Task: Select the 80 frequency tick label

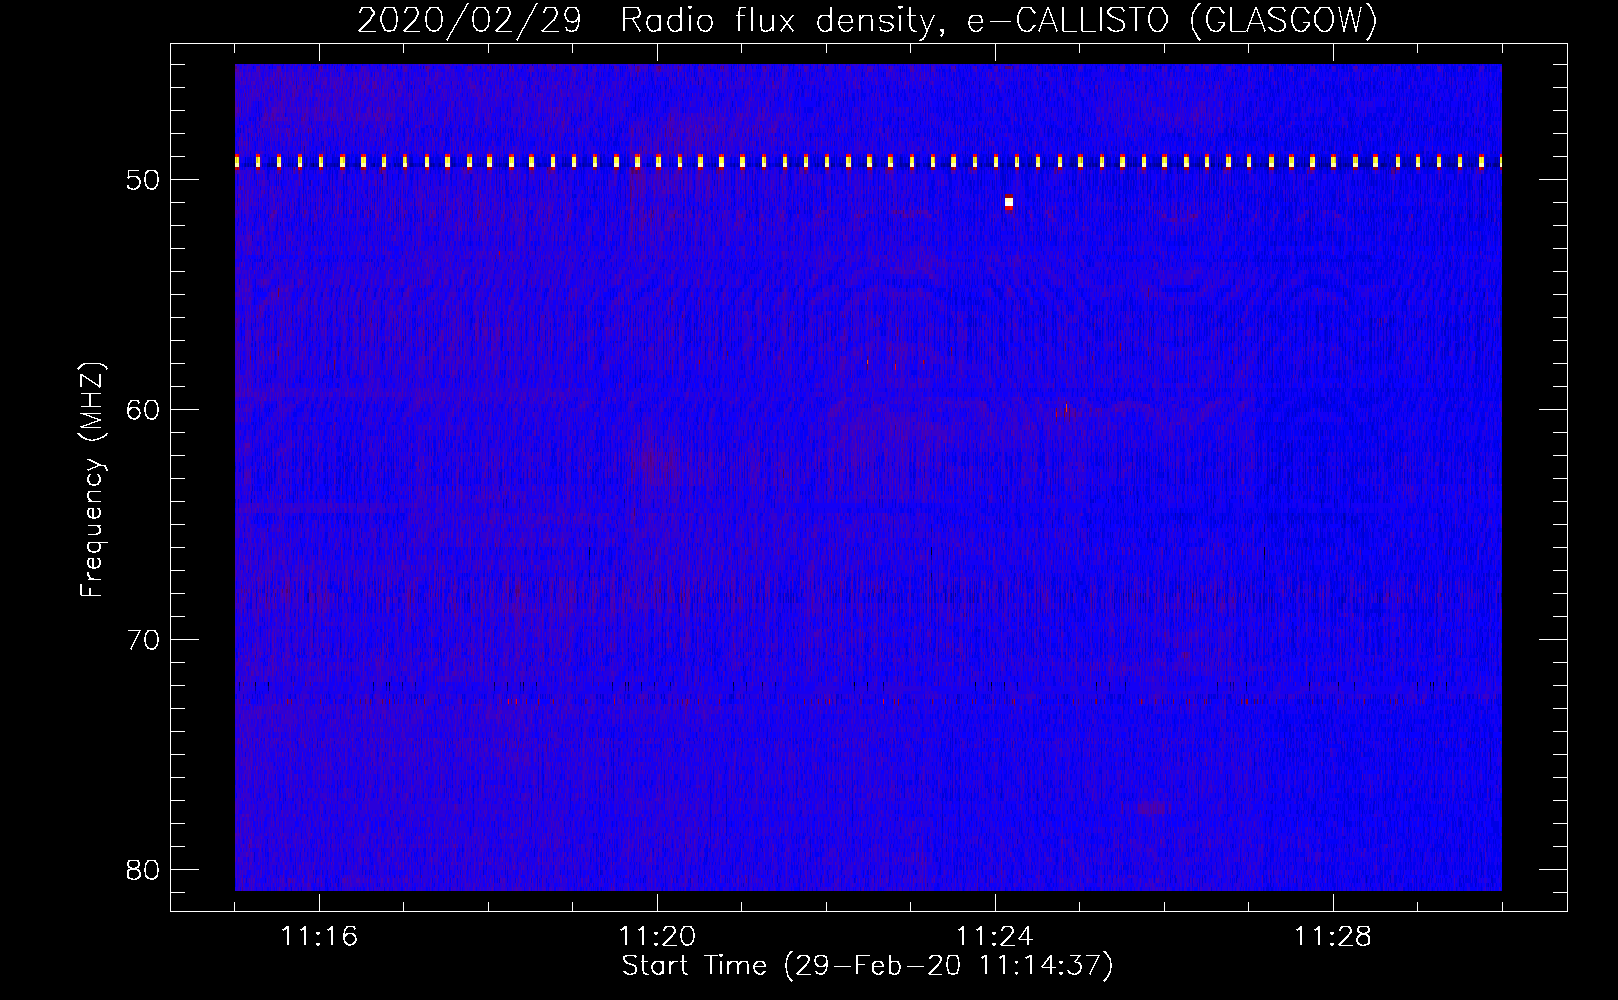Action: point(143,870)
